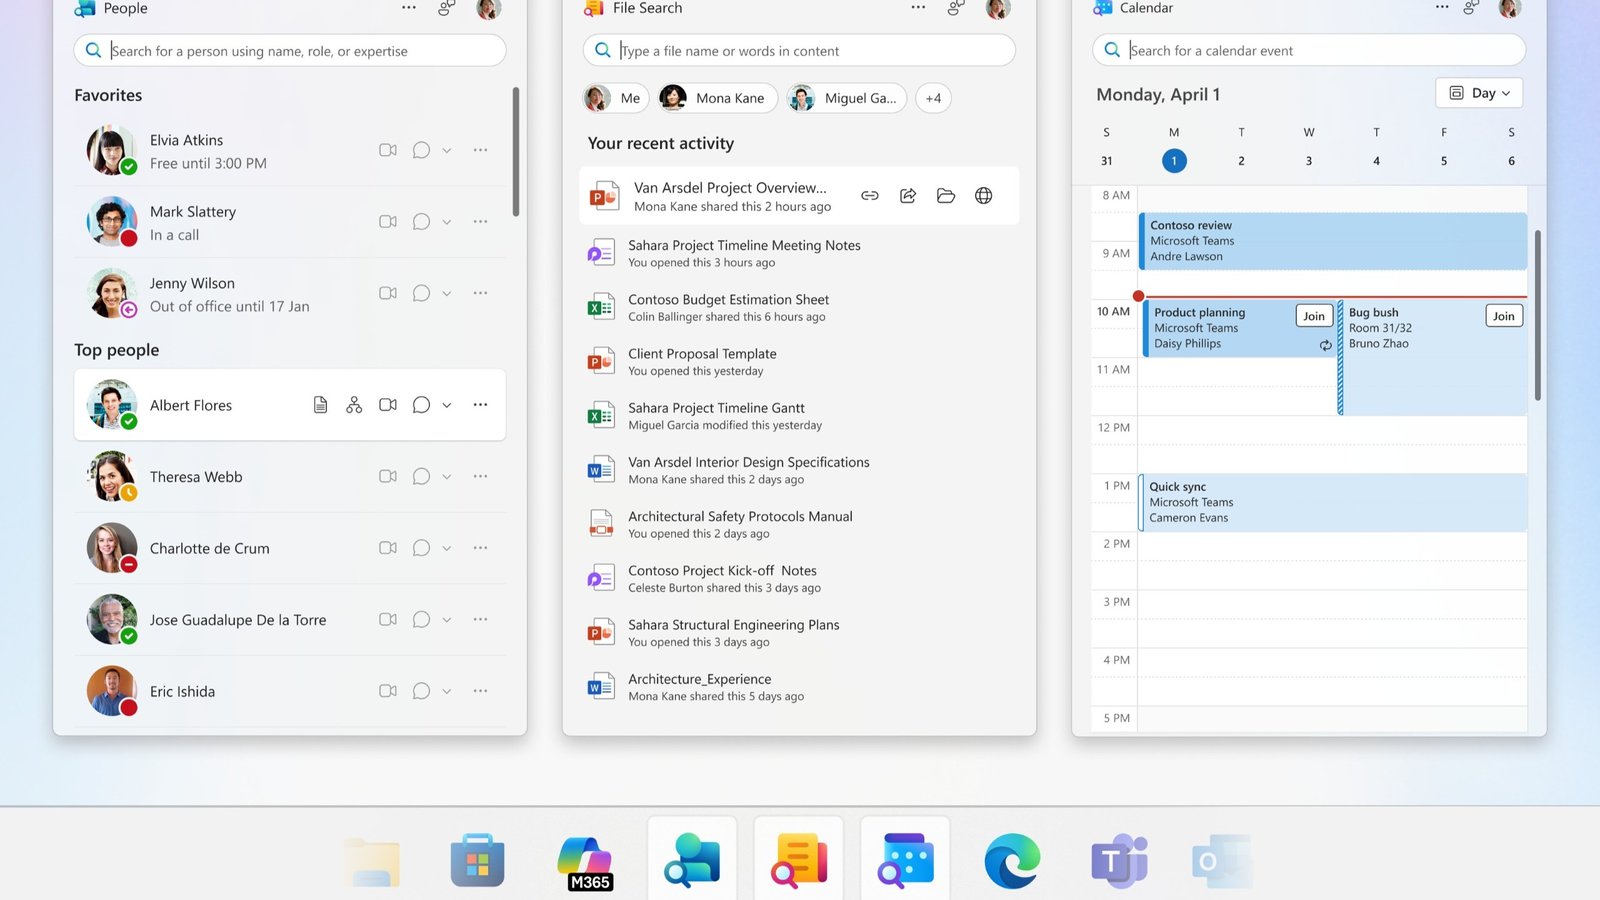Open the Day view dropdown in Calendar
1600x900 pixels.
[x=1478, y=92]
